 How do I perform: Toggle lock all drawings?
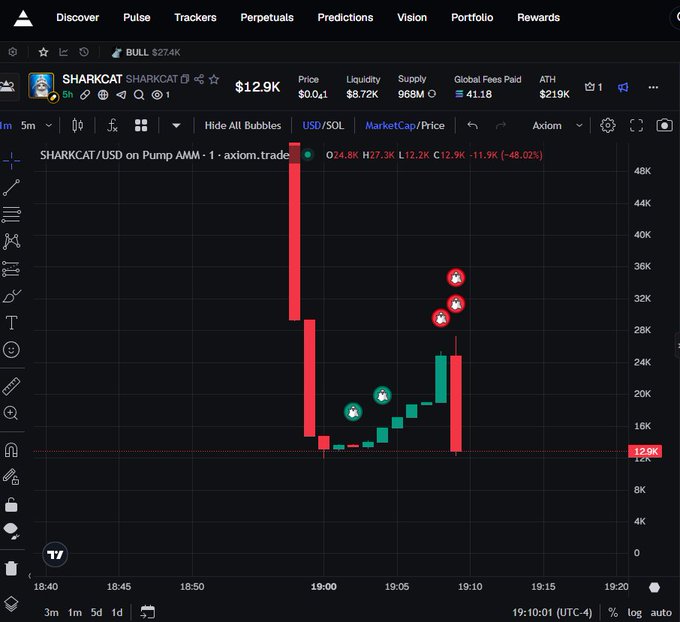tap(11, 505)
